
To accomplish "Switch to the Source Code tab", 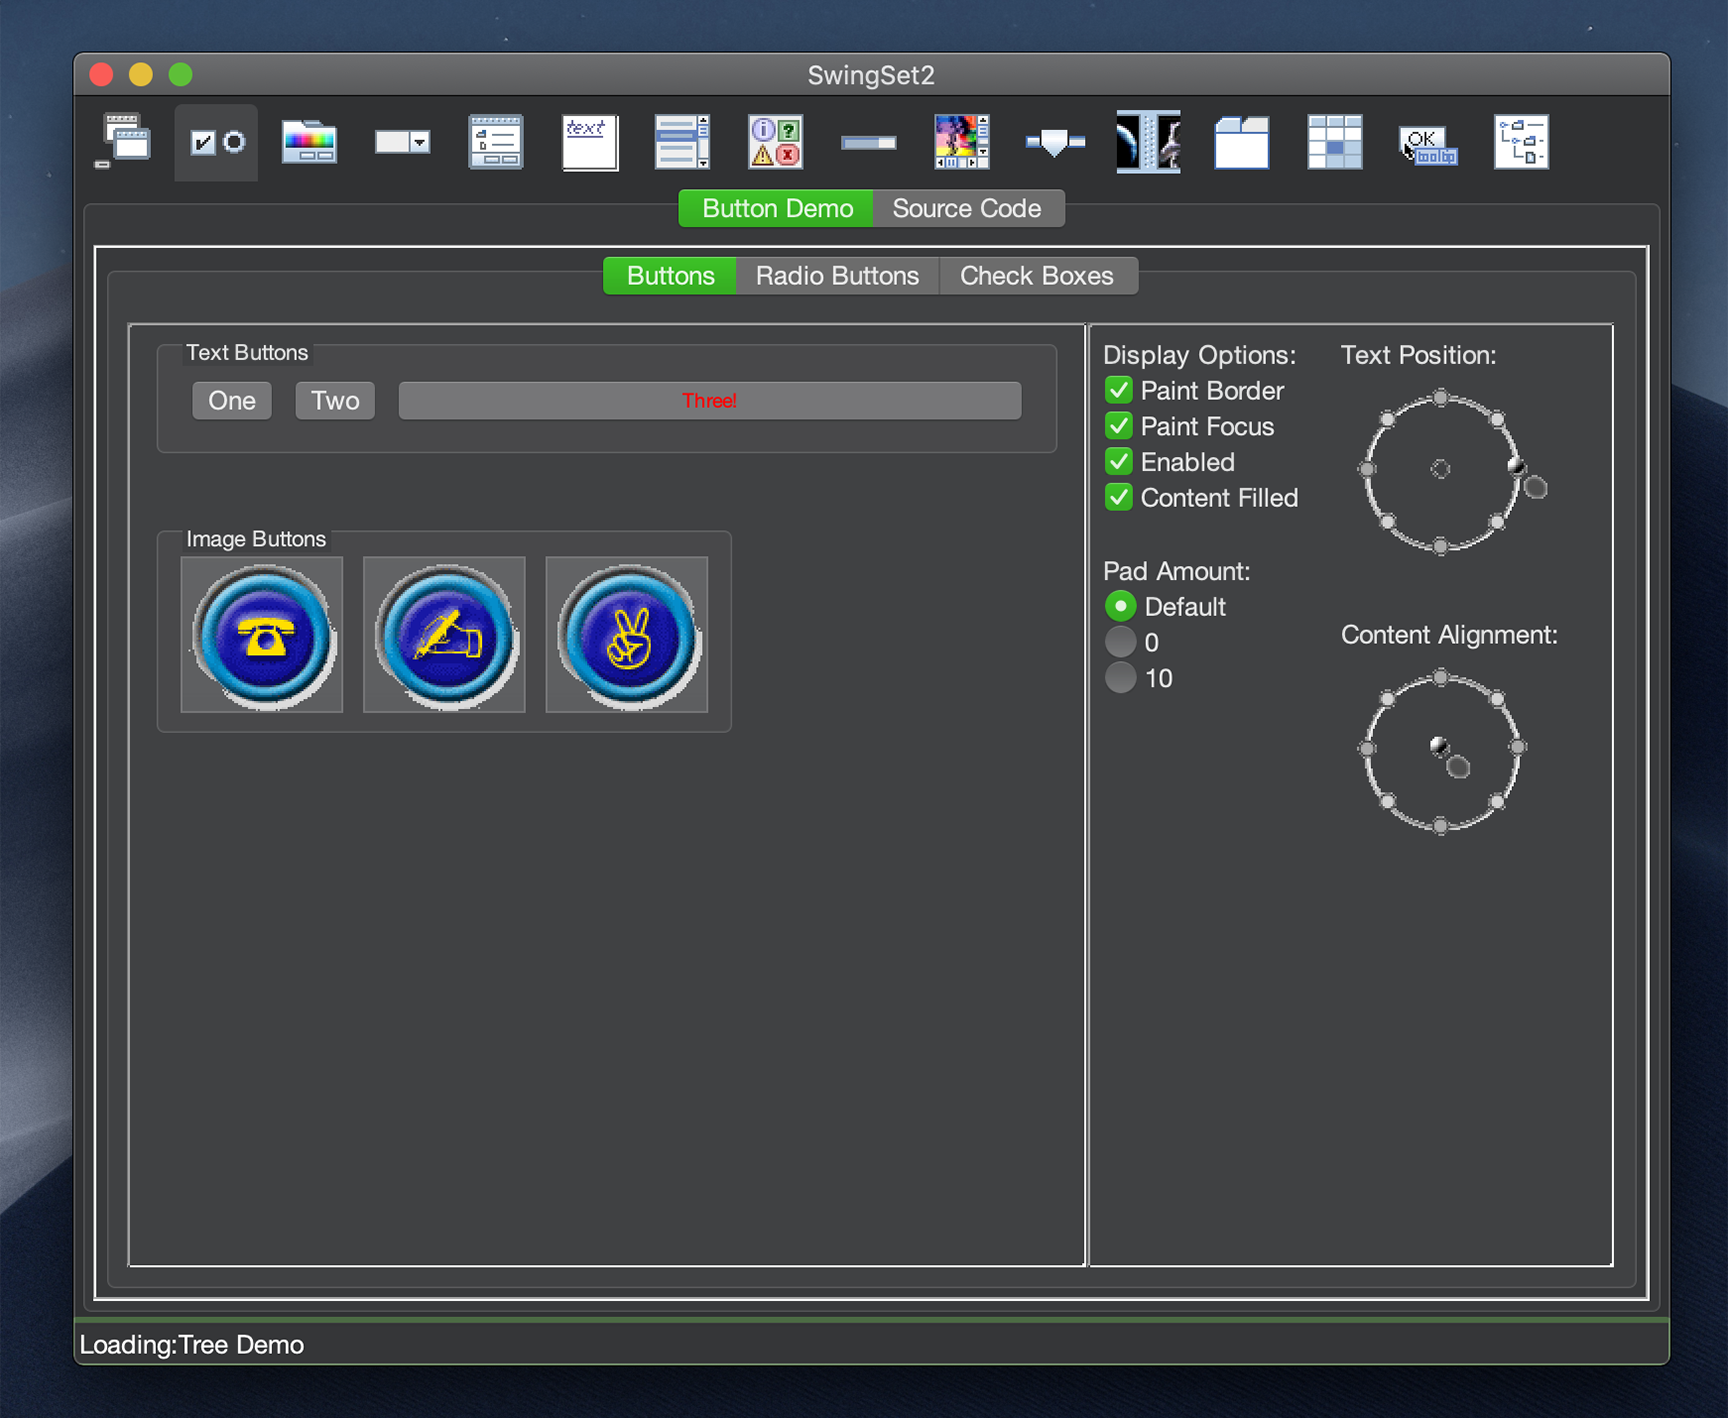I will click(966, 208).
